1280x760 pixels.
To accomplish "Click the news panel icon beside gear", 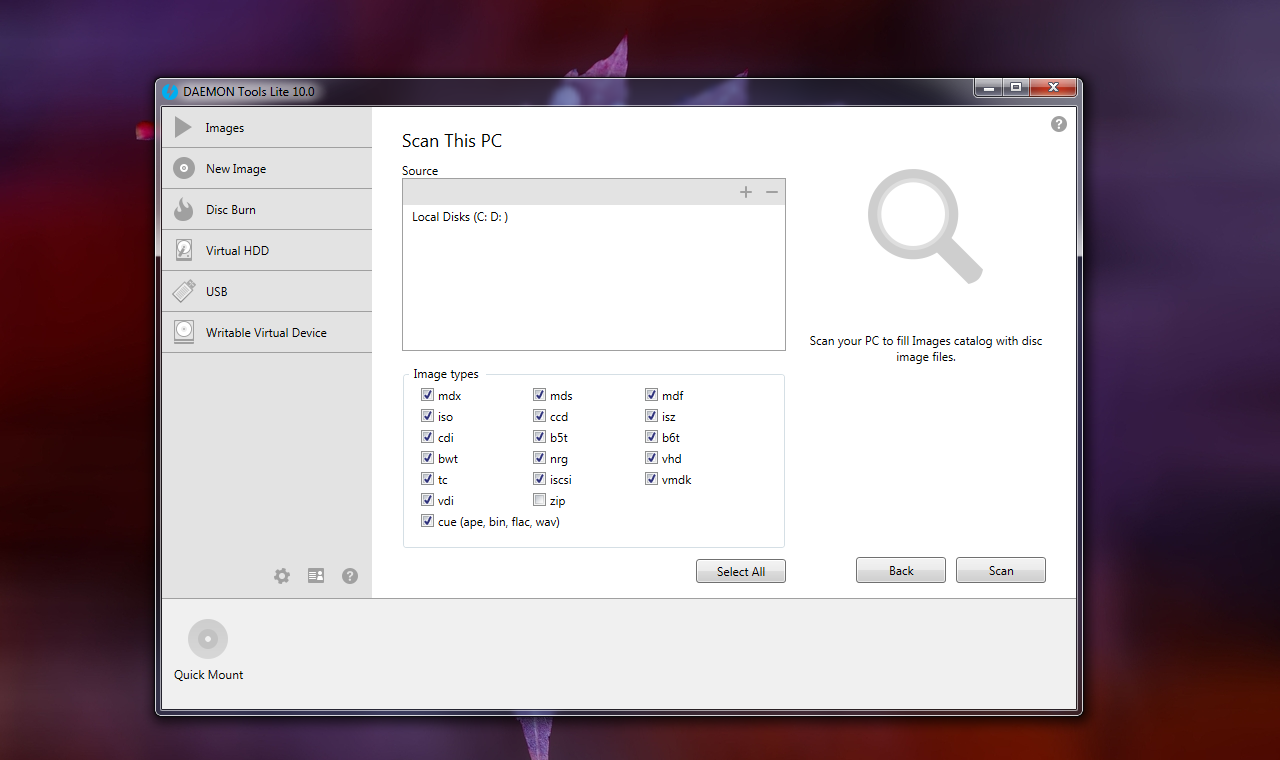I will click(x=316, y=576).
